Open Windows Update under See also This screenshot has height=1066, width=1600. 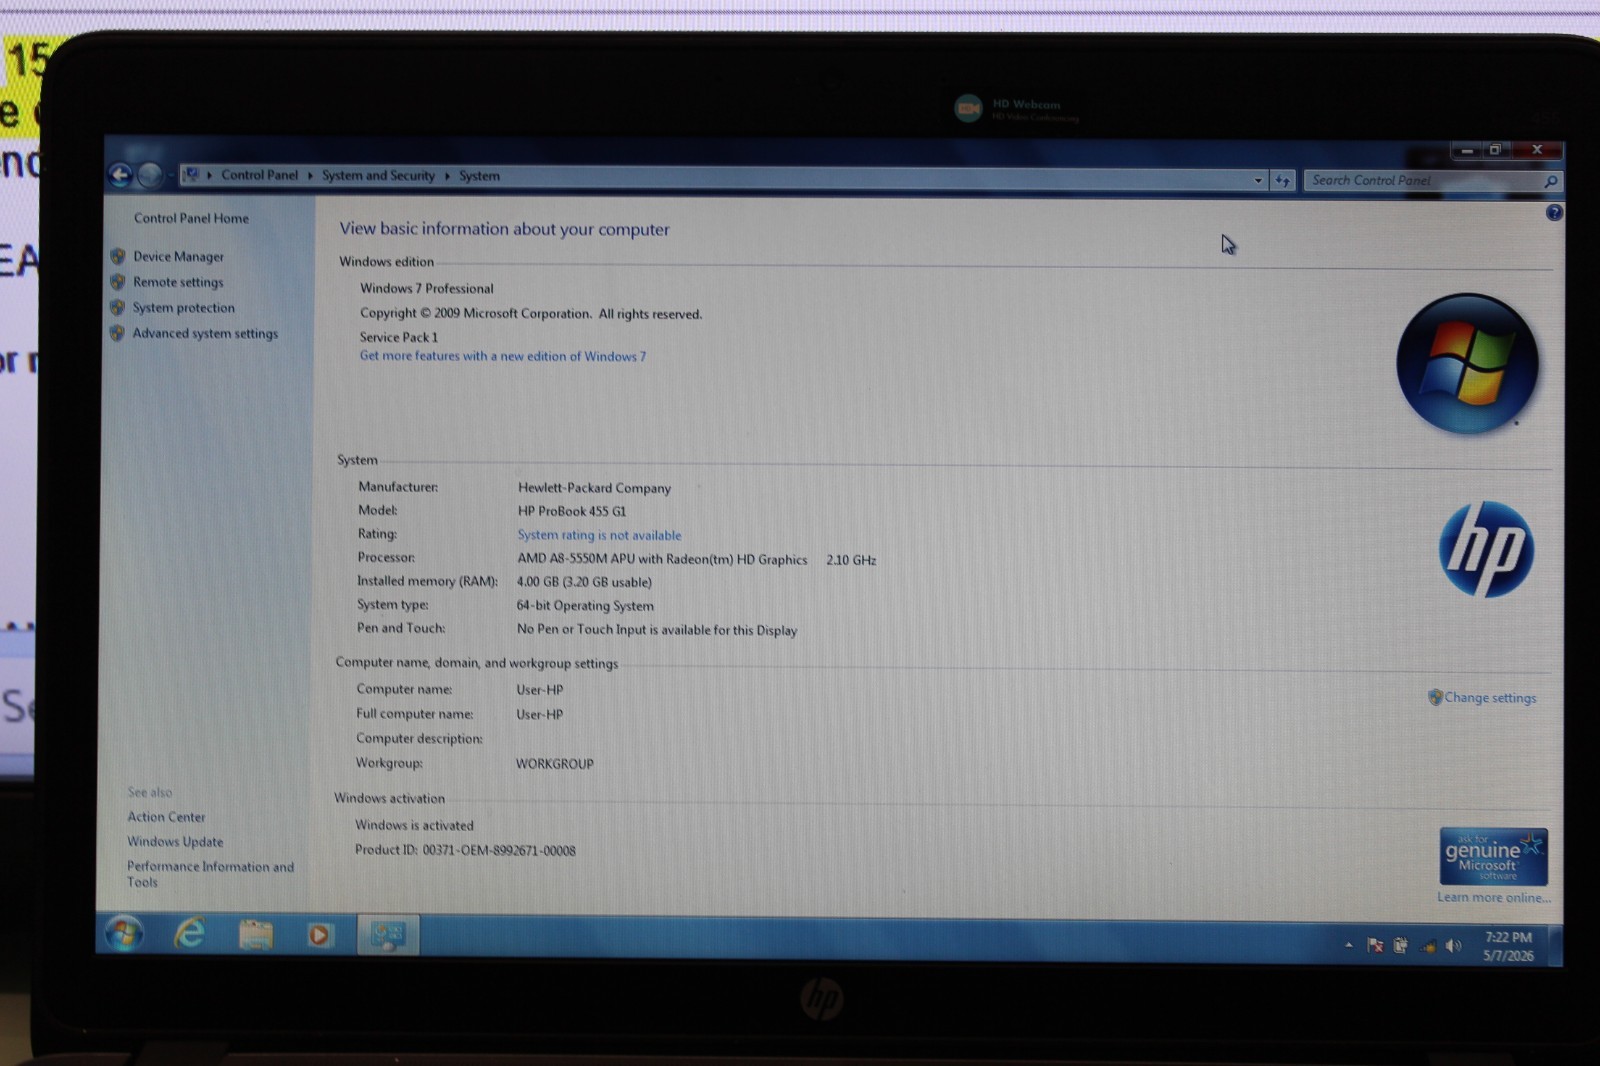[175, 842]
